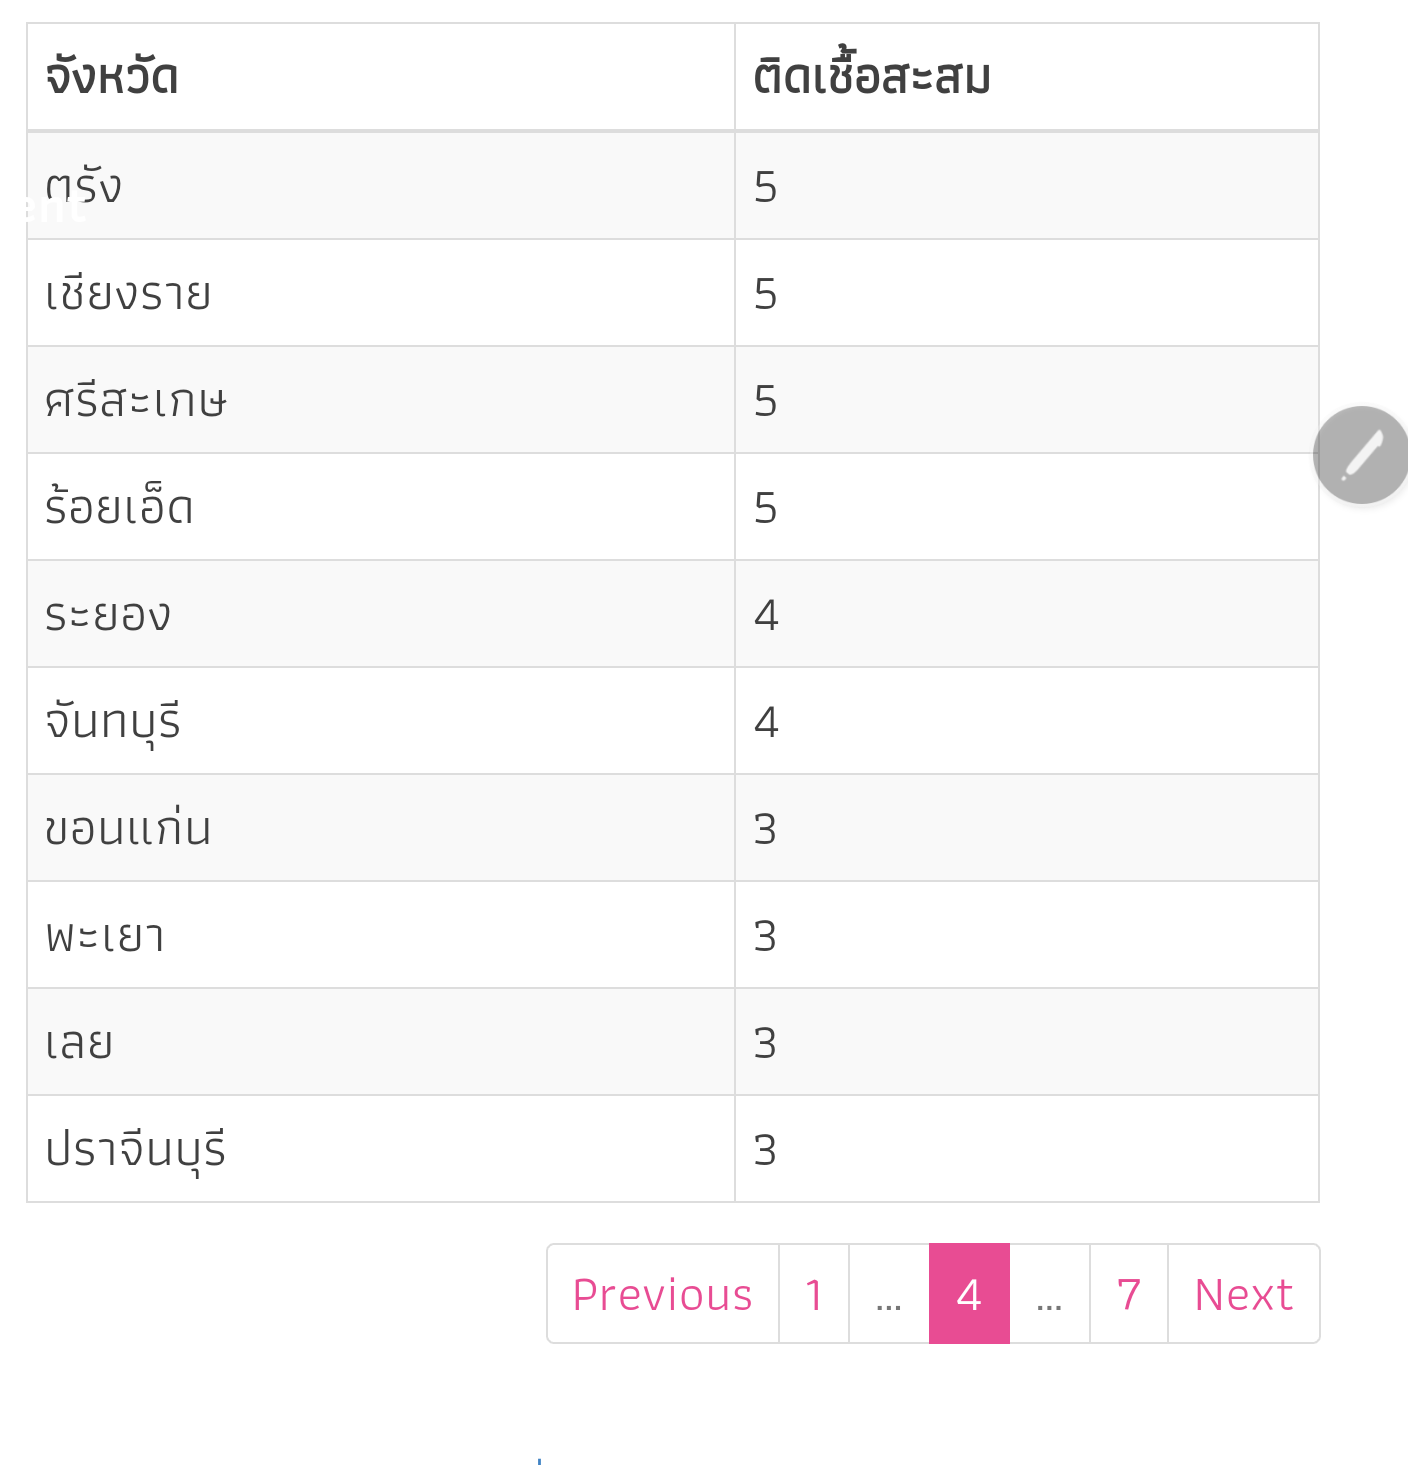Go to the Previous page
Image resolution: width=1408 pixels, height=1465 pixels.
[x=662, y=1294]
